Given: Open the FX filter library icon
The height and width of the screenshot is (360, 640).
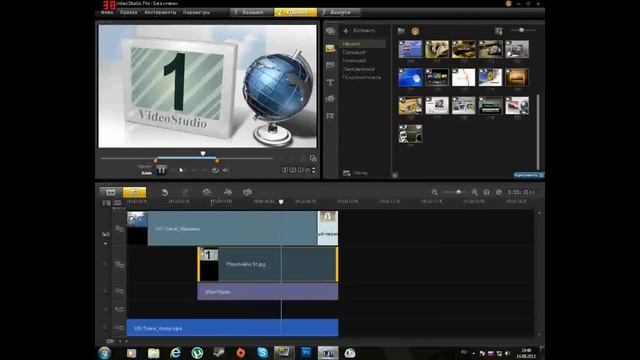Looking at the screenshot, I should (330, 116).
